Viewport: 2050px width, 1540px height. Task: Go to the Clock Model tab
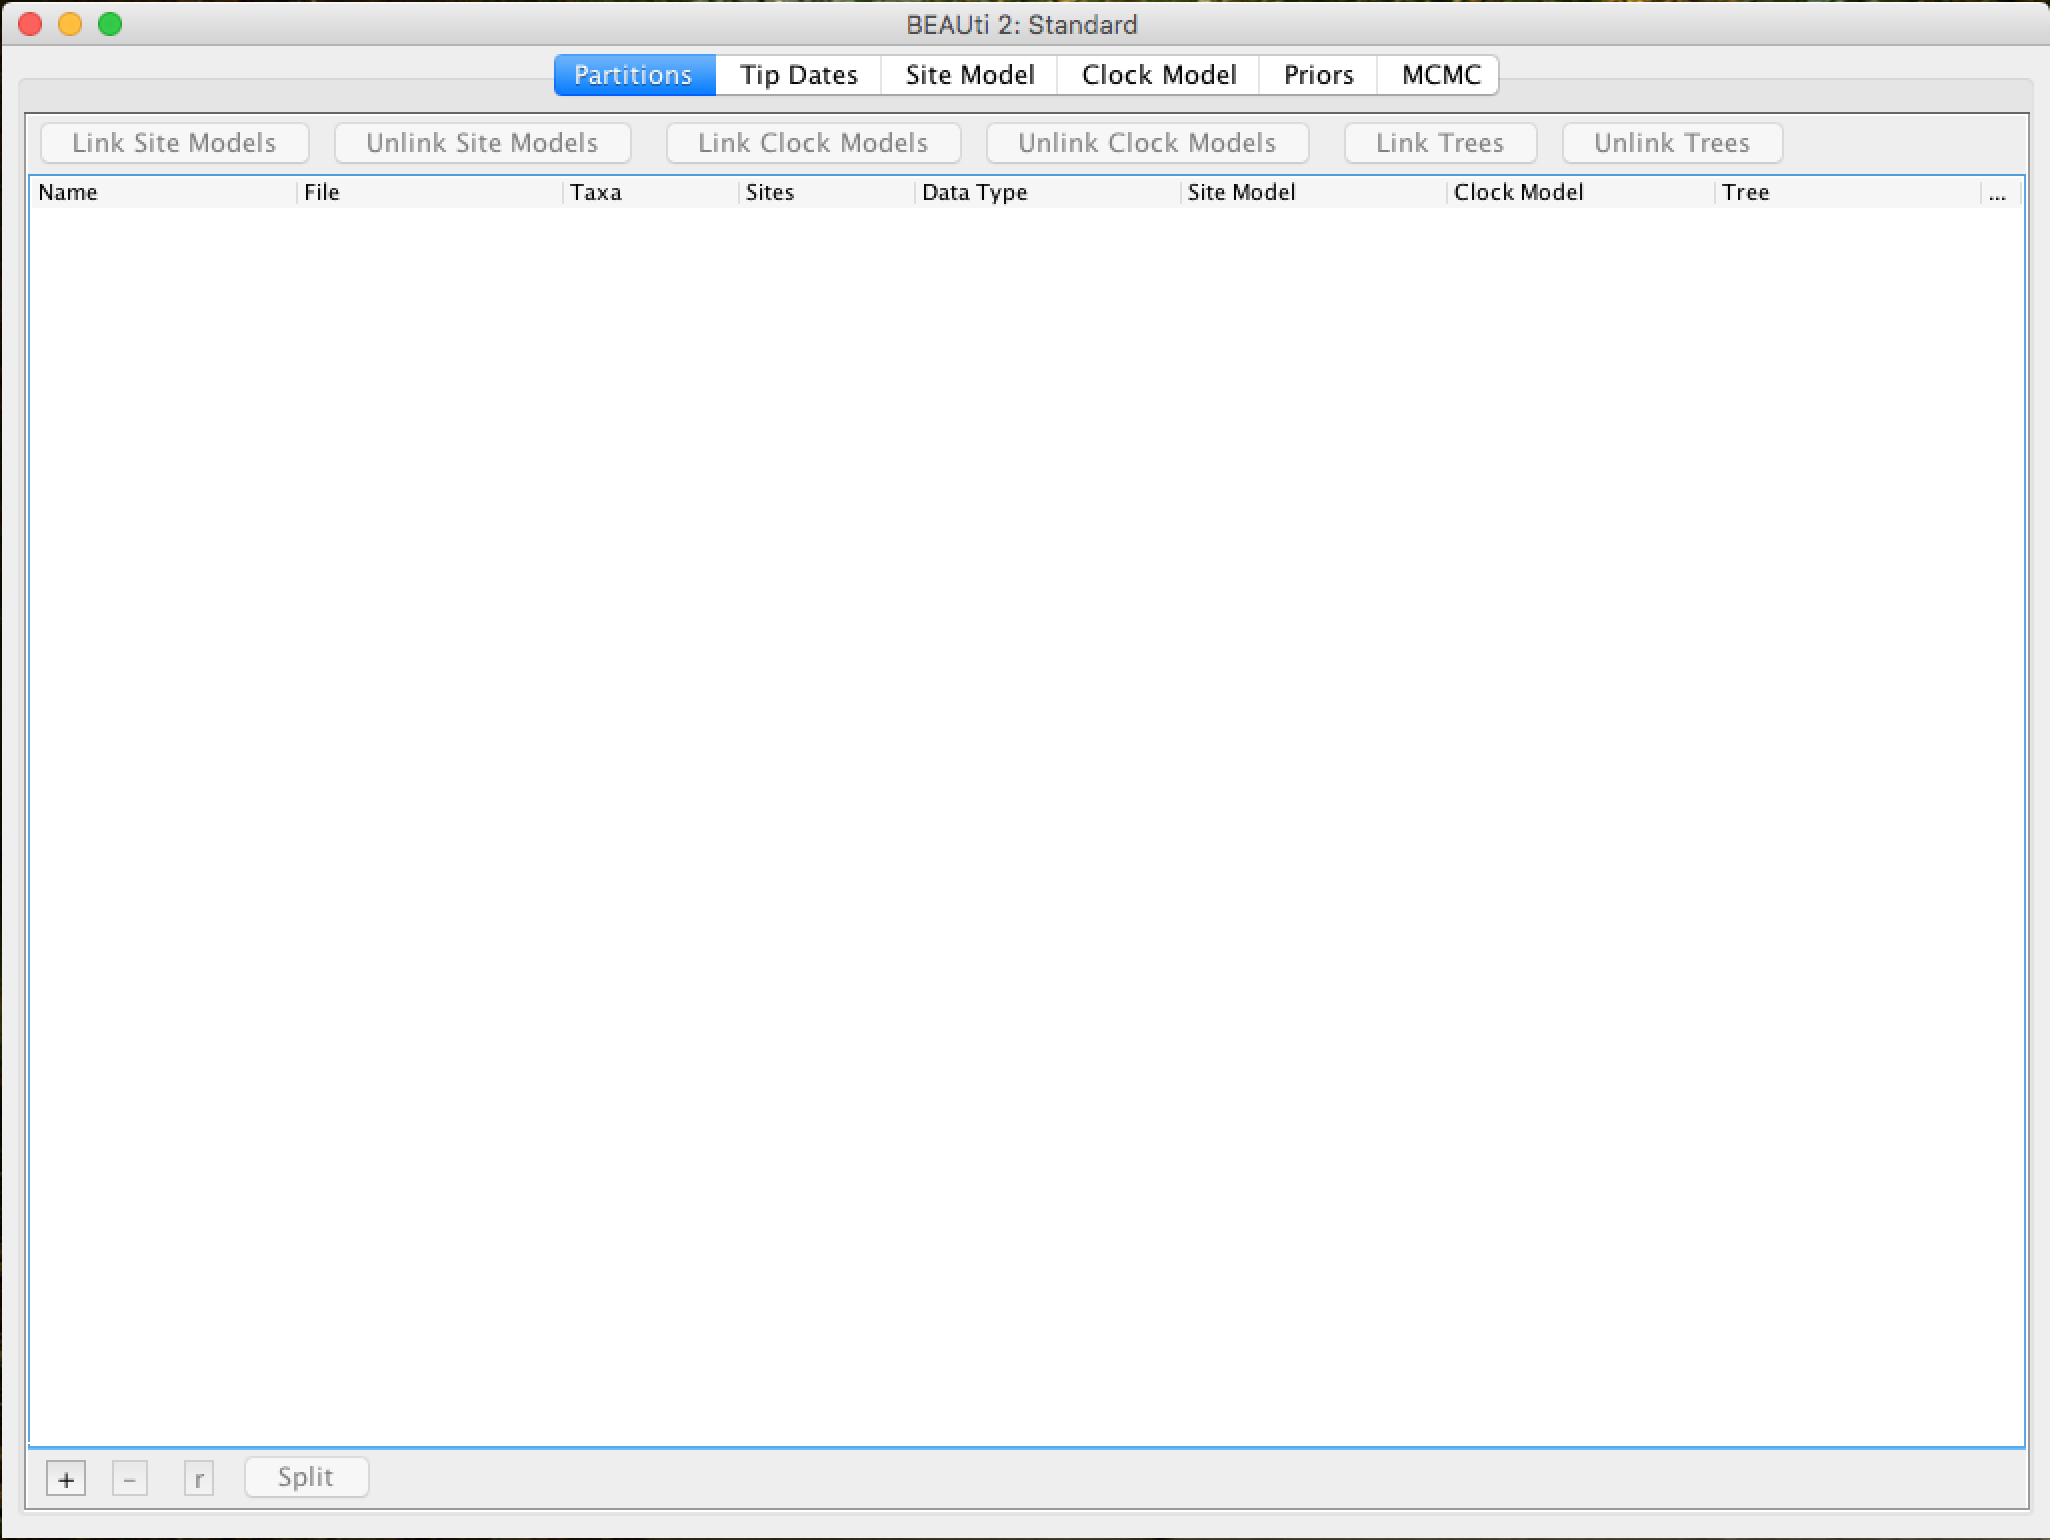pos(1159,75)
